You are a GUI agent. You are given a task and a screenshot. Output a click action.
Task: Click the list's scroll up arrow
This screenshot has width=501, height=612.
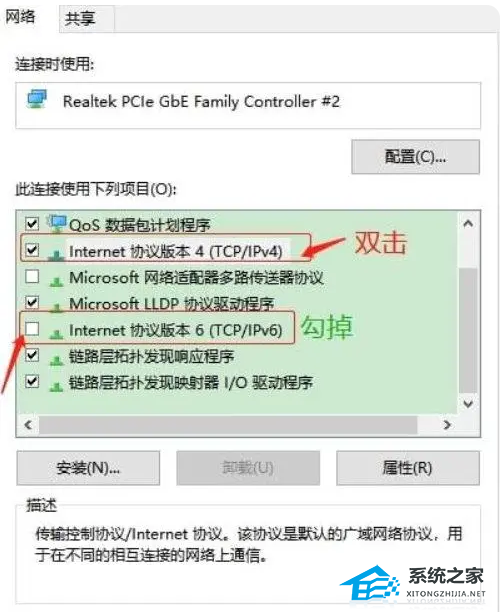tap(468, 224)
